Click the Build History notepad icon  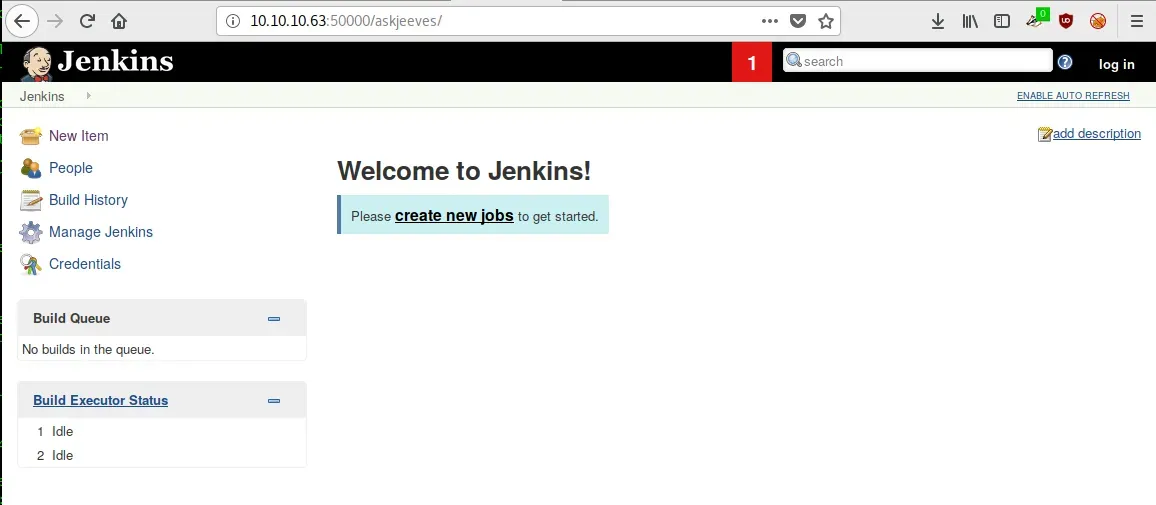pos(31,200)
